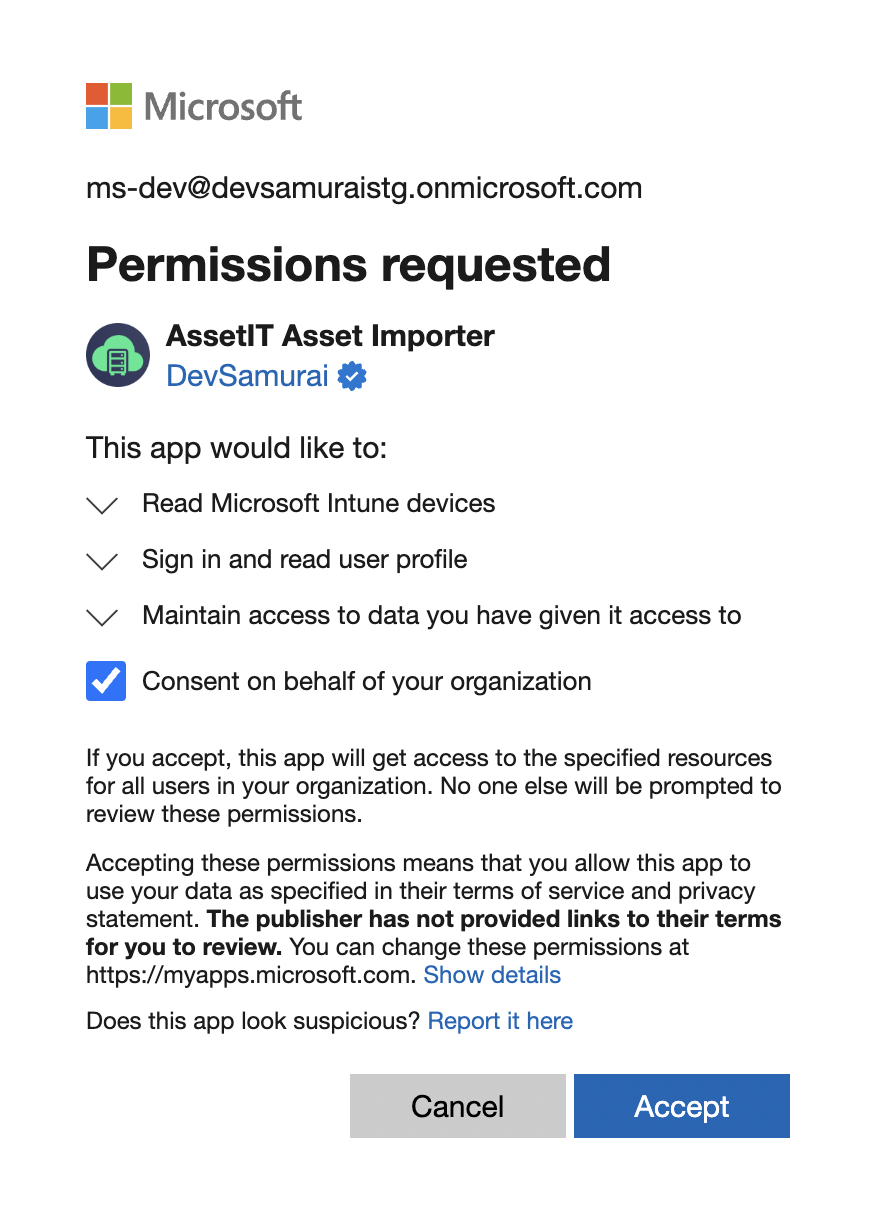Click the blue verified publisher badge
This screenshot has width=876, height=1208.
click(352, 377)
